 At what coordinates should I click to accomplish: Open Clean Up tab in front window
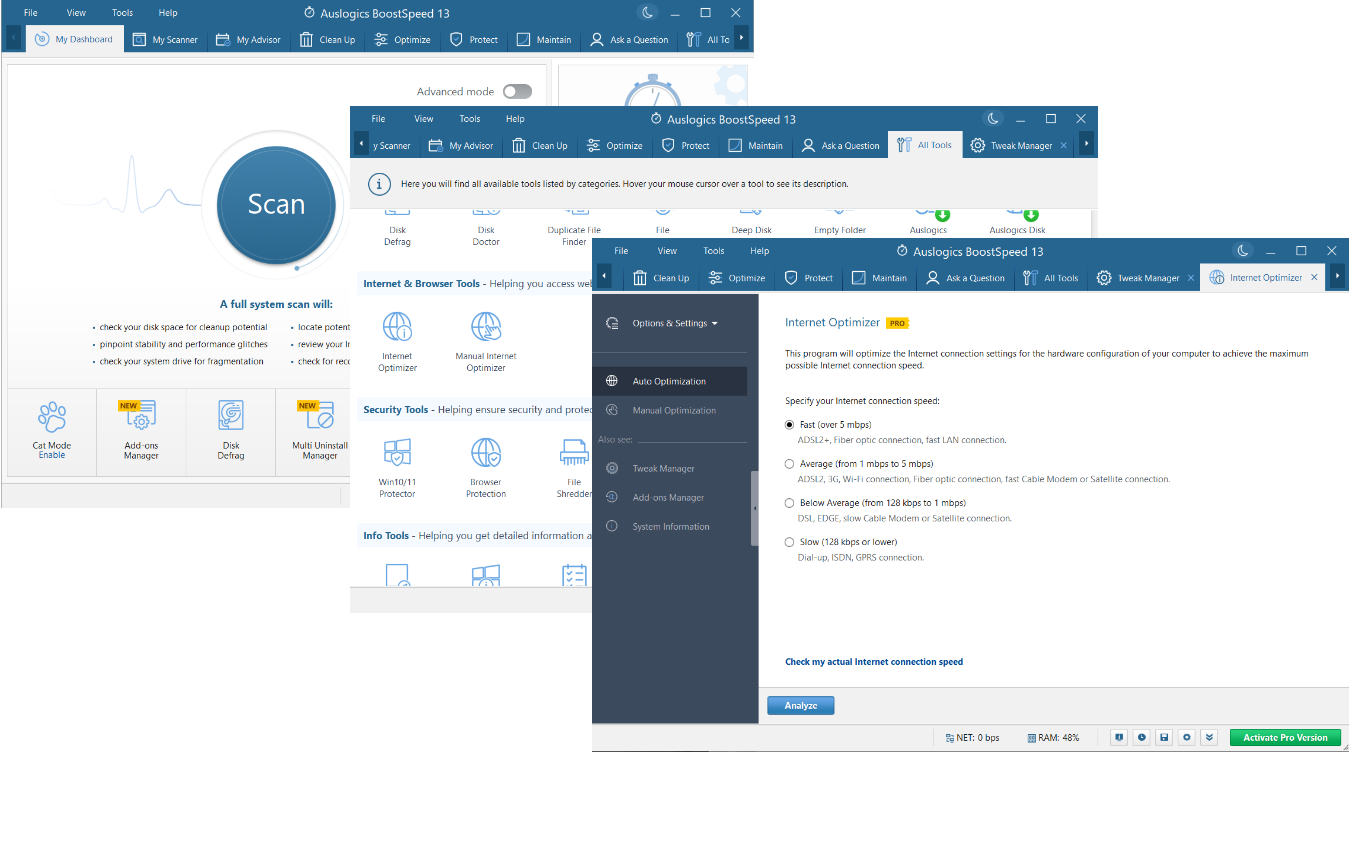661,278
